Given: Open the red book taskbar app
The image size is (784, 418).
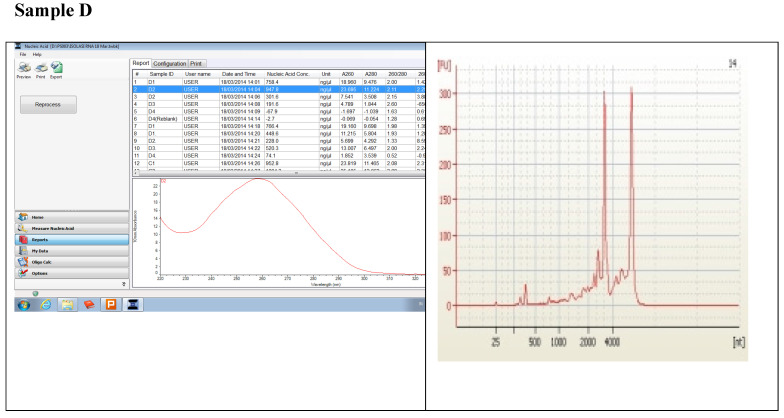Looking at the screenshot, I should coord(89,304).
